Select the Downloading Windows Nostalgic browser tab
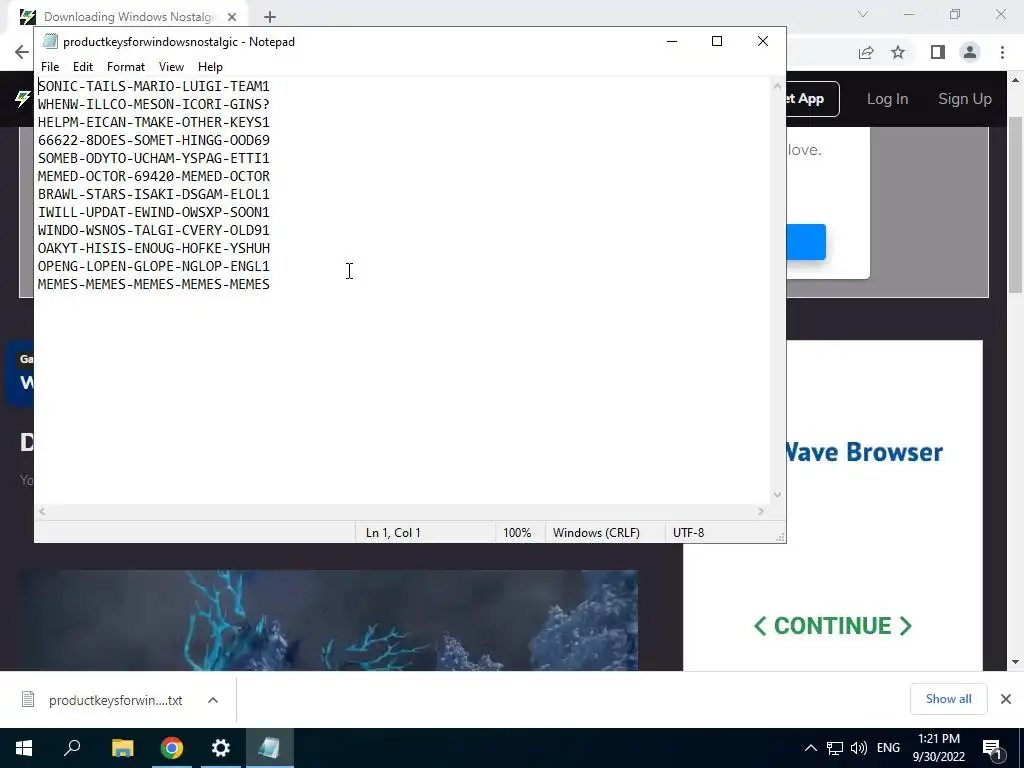This screenshot has width=1024, height=768. coord(129,16)
